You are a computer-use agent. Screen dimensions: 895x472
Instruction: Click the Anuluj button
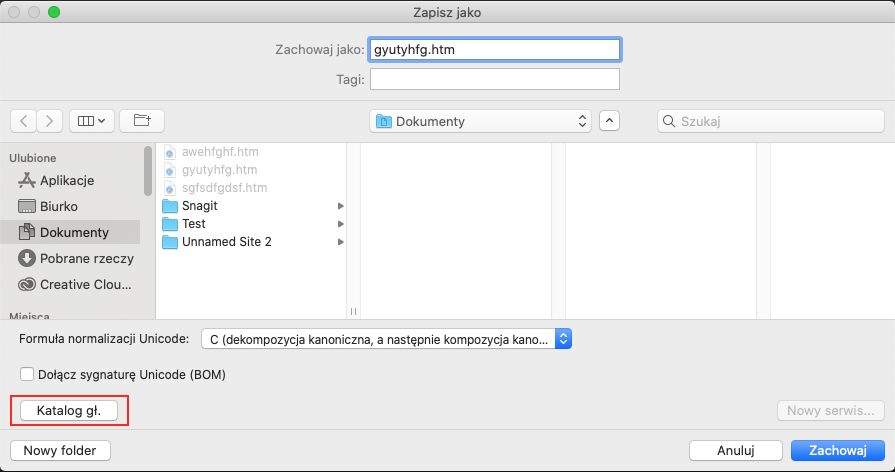[735, 450]
